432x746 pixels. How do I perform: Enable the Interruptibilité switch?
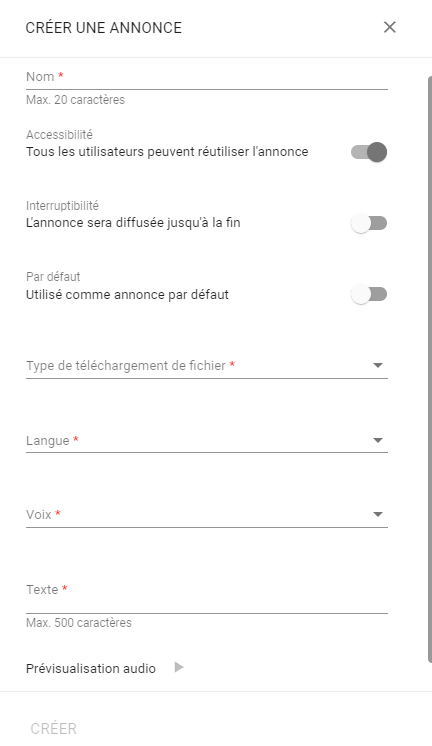coord(369,223)
